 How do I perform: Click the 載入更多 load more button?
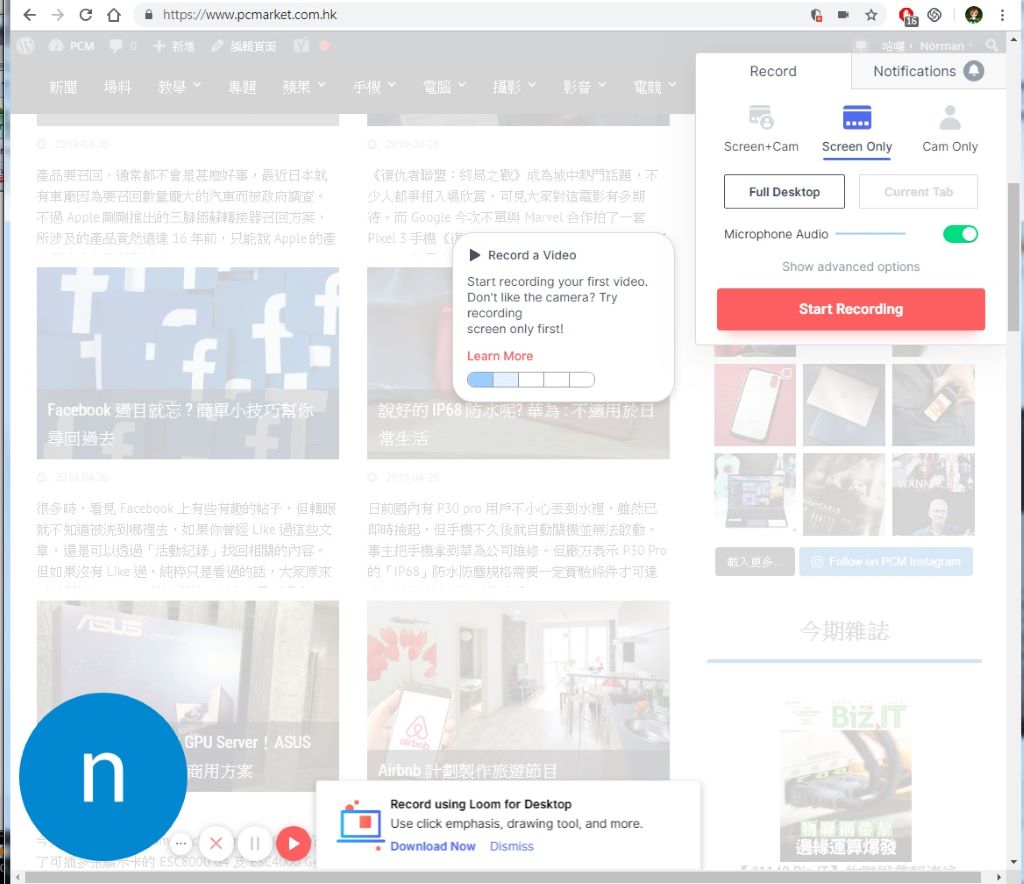pyautogui.click(x=754, y=561)
